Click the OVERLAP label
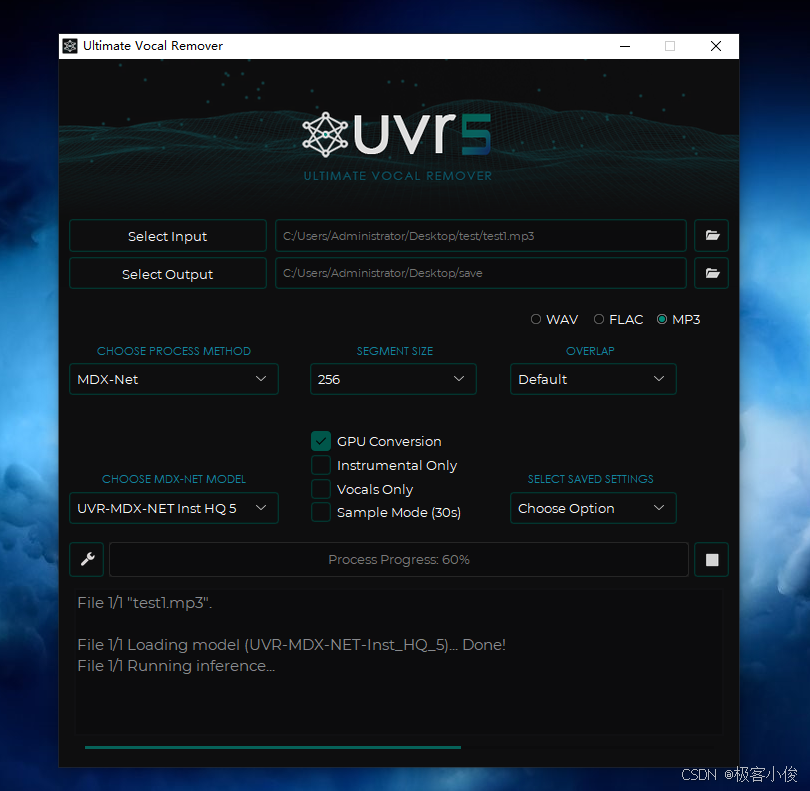 tap(590, 351)
